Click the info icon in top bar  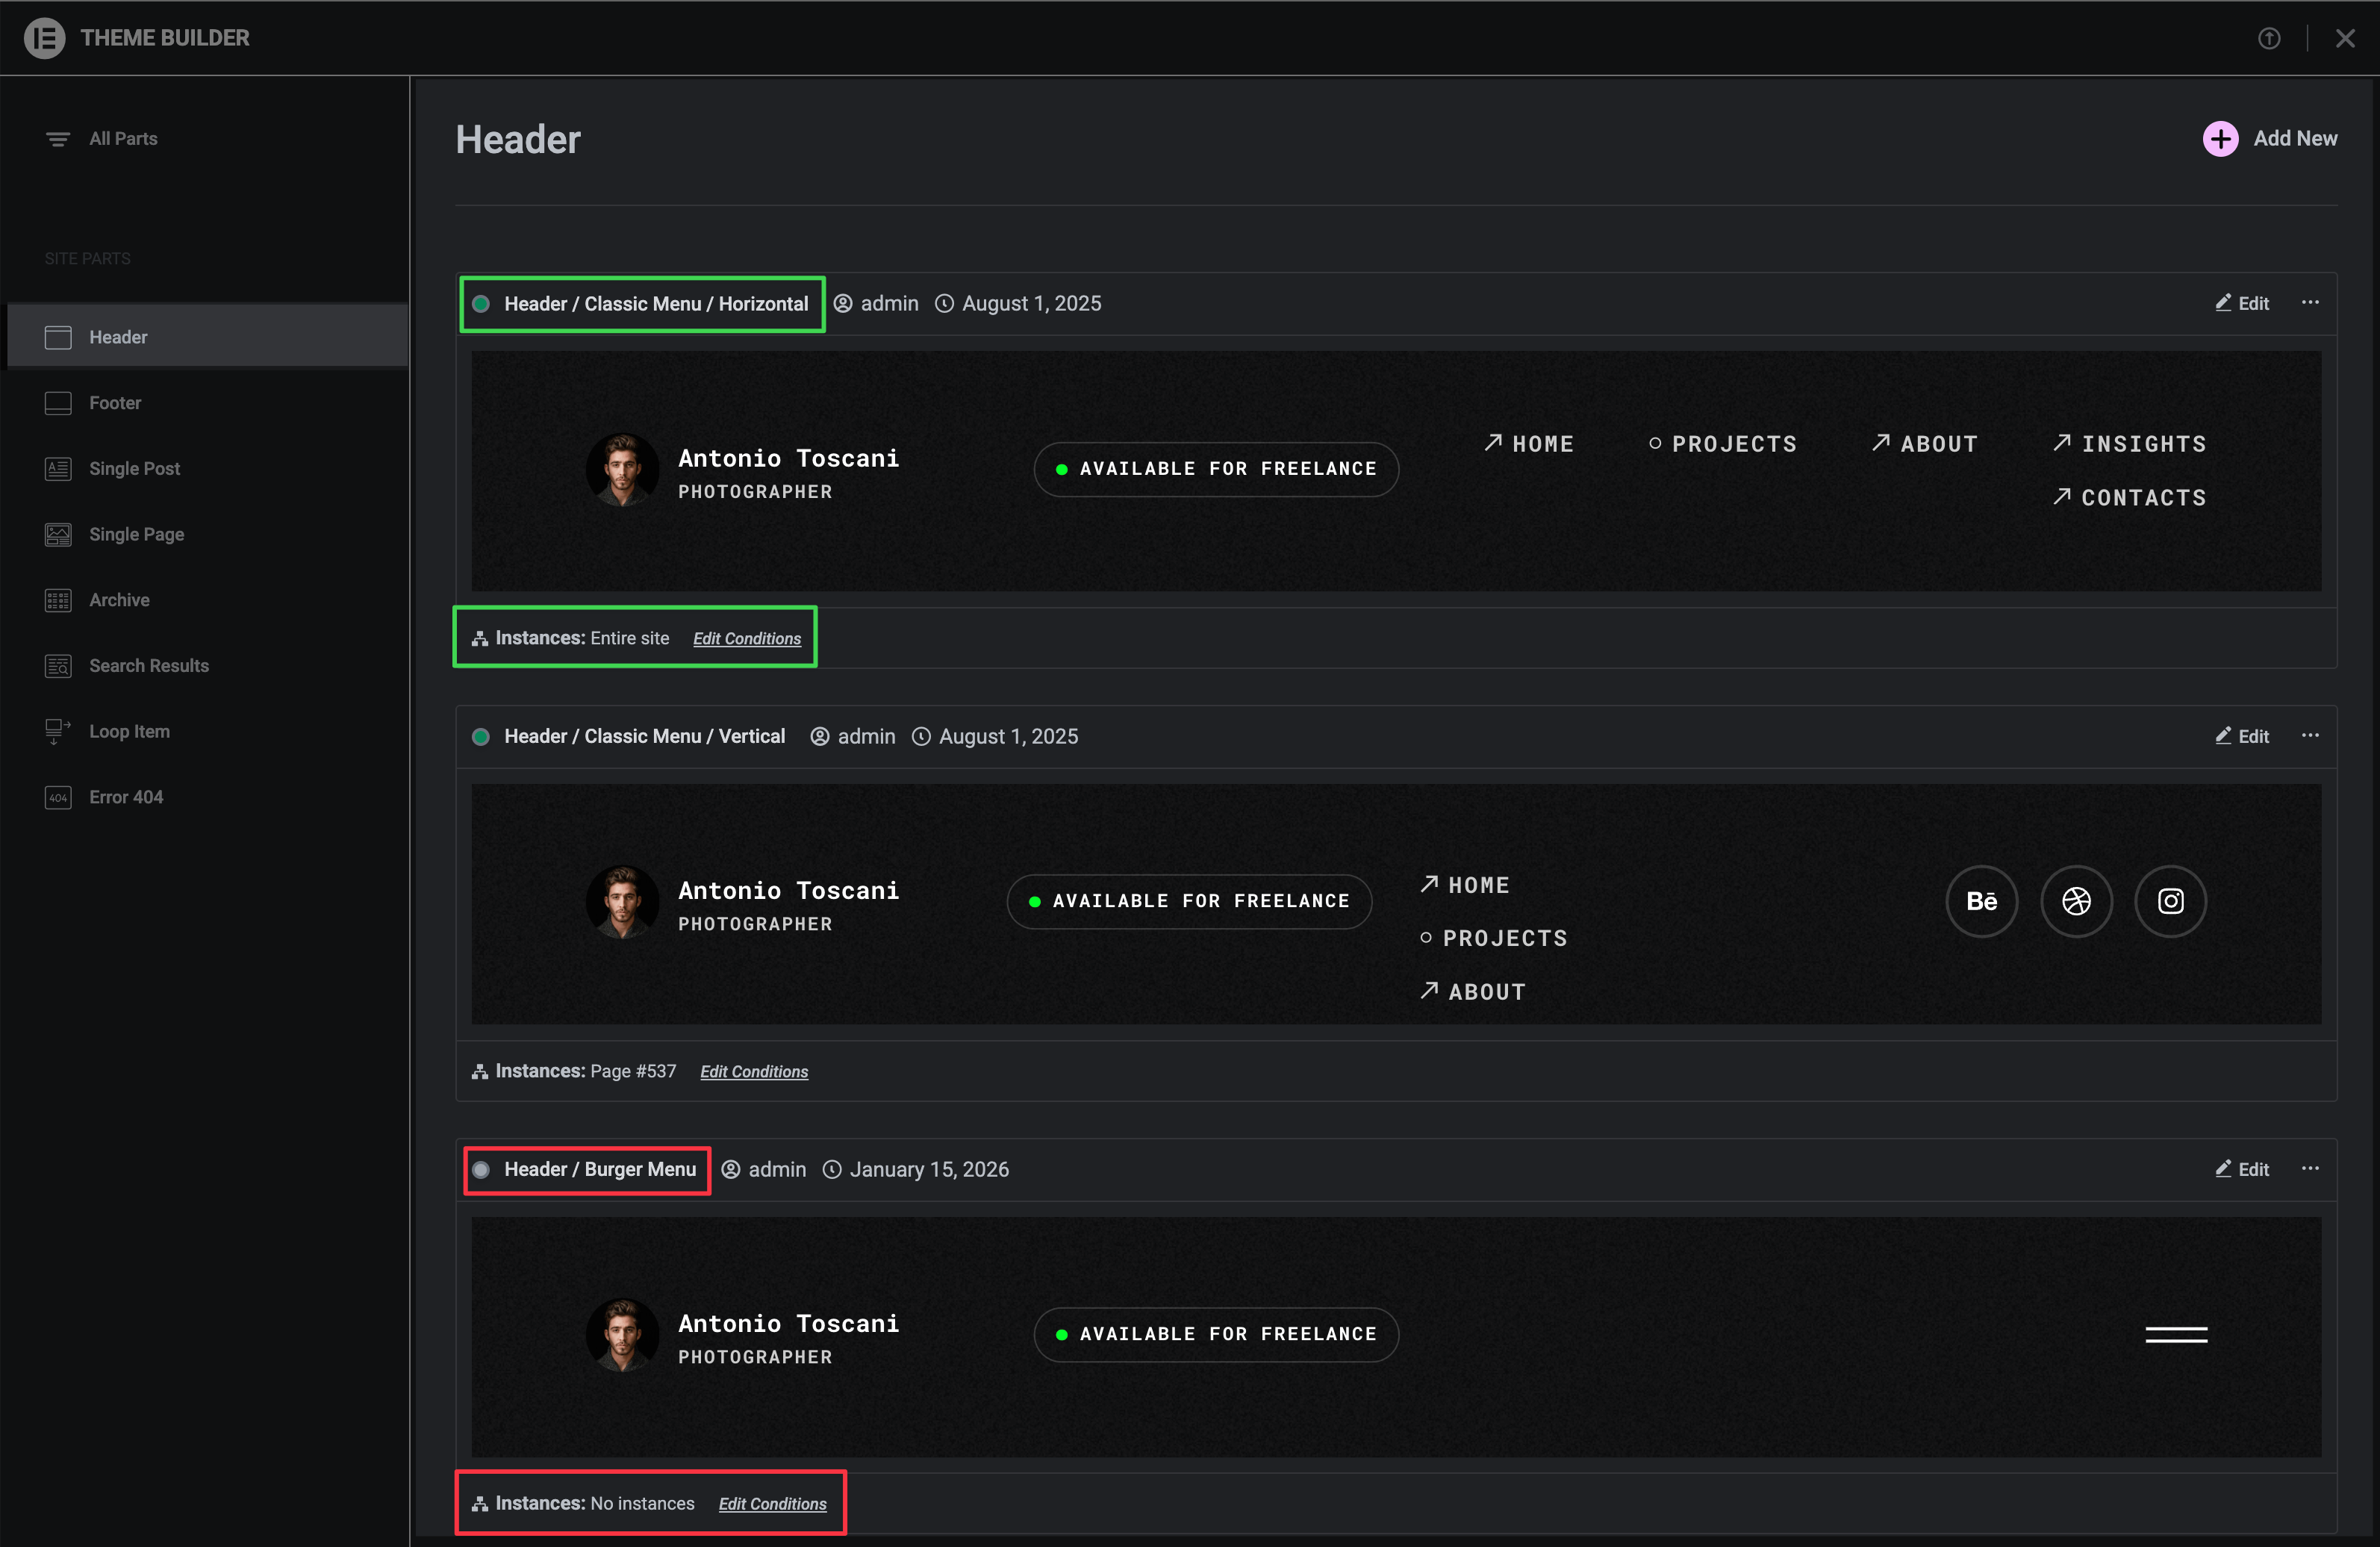[2269, 38]
